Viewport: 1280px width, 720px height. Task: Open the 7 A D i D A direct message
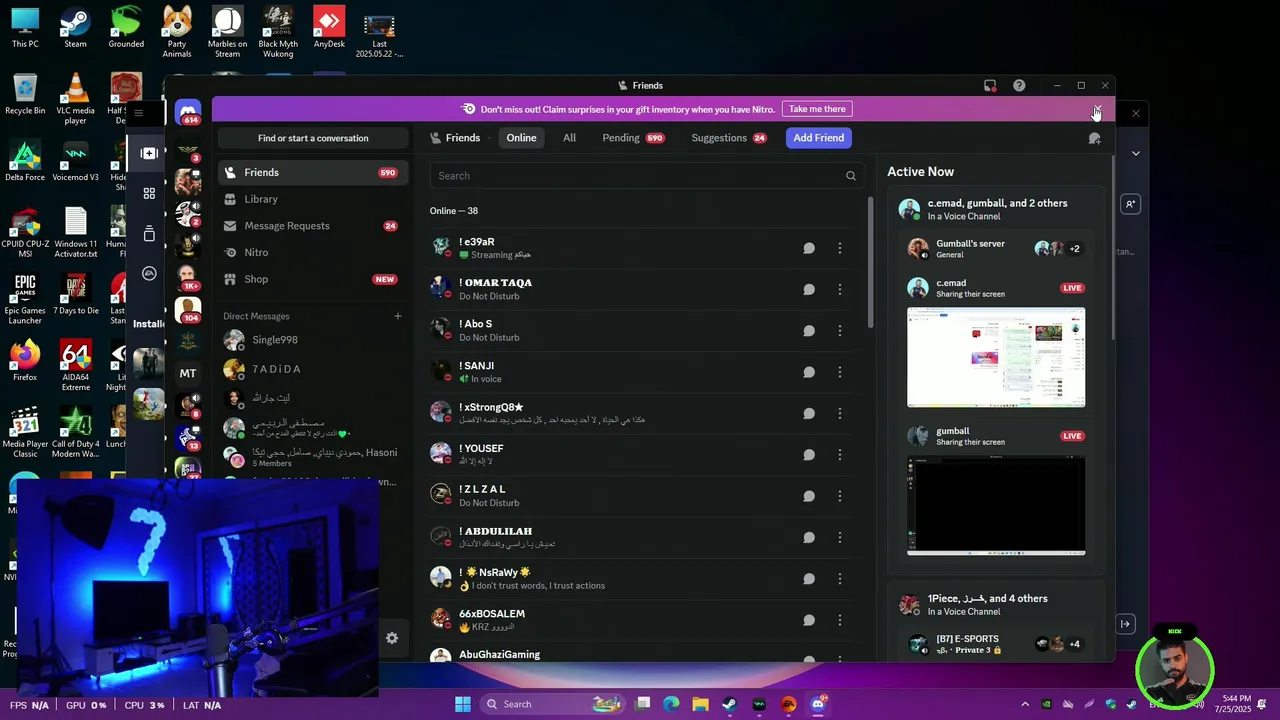[313, 369]
